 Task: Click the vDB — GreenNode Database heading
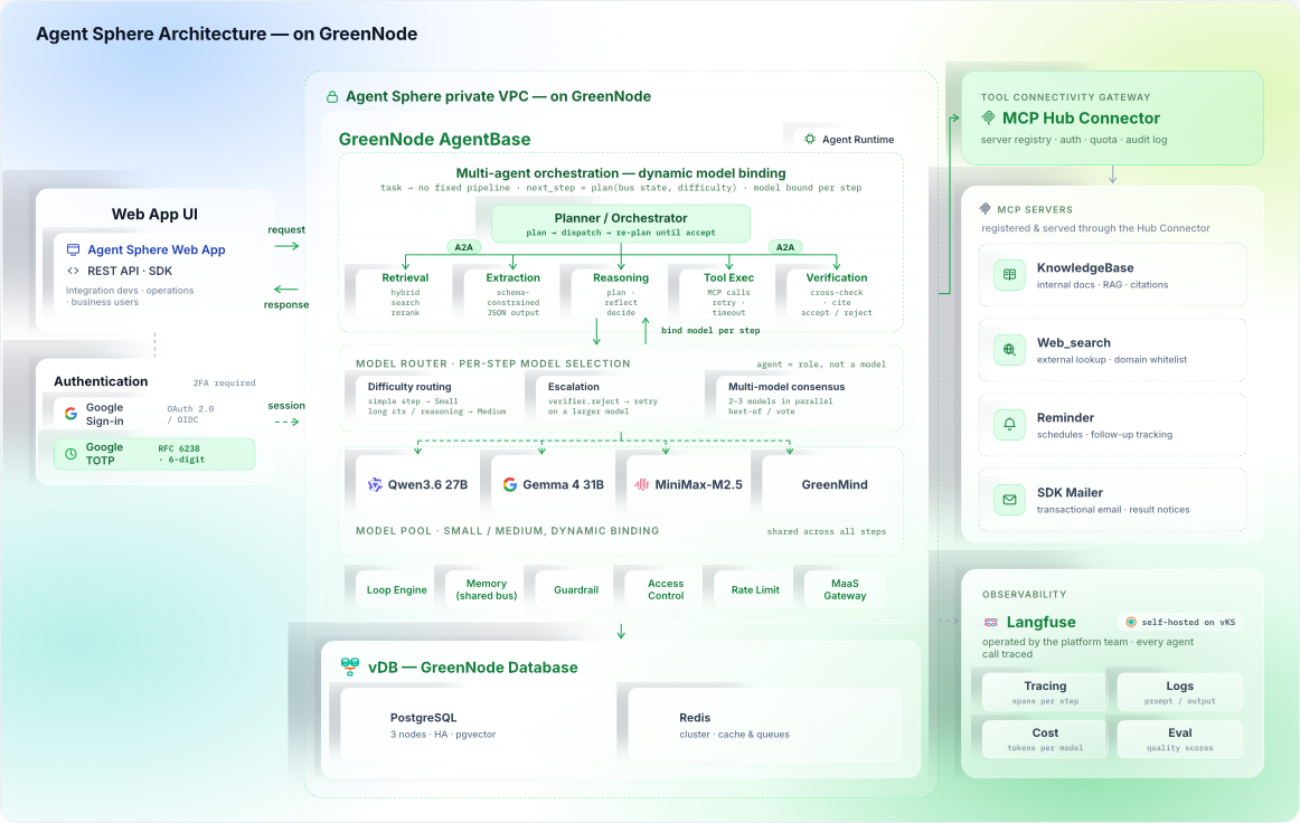click(473, 667)
